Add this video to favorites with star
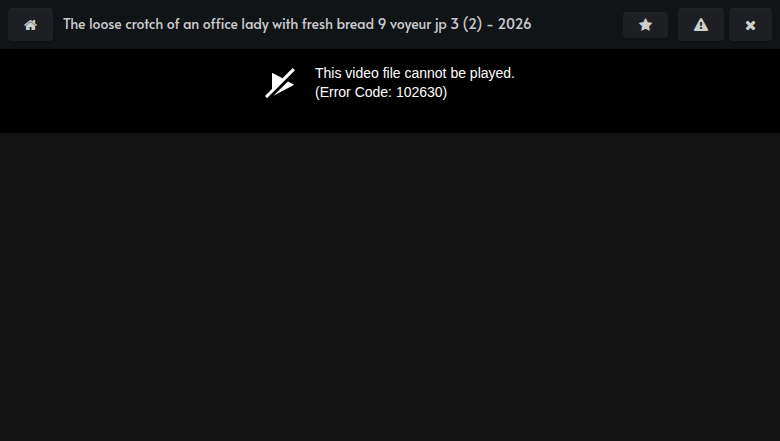 click(645, 24)
